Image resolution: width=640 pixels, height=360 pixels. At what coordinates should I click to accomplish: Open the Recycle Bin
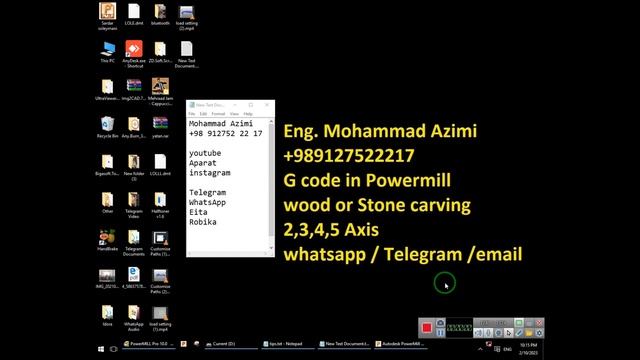point(107,127)
